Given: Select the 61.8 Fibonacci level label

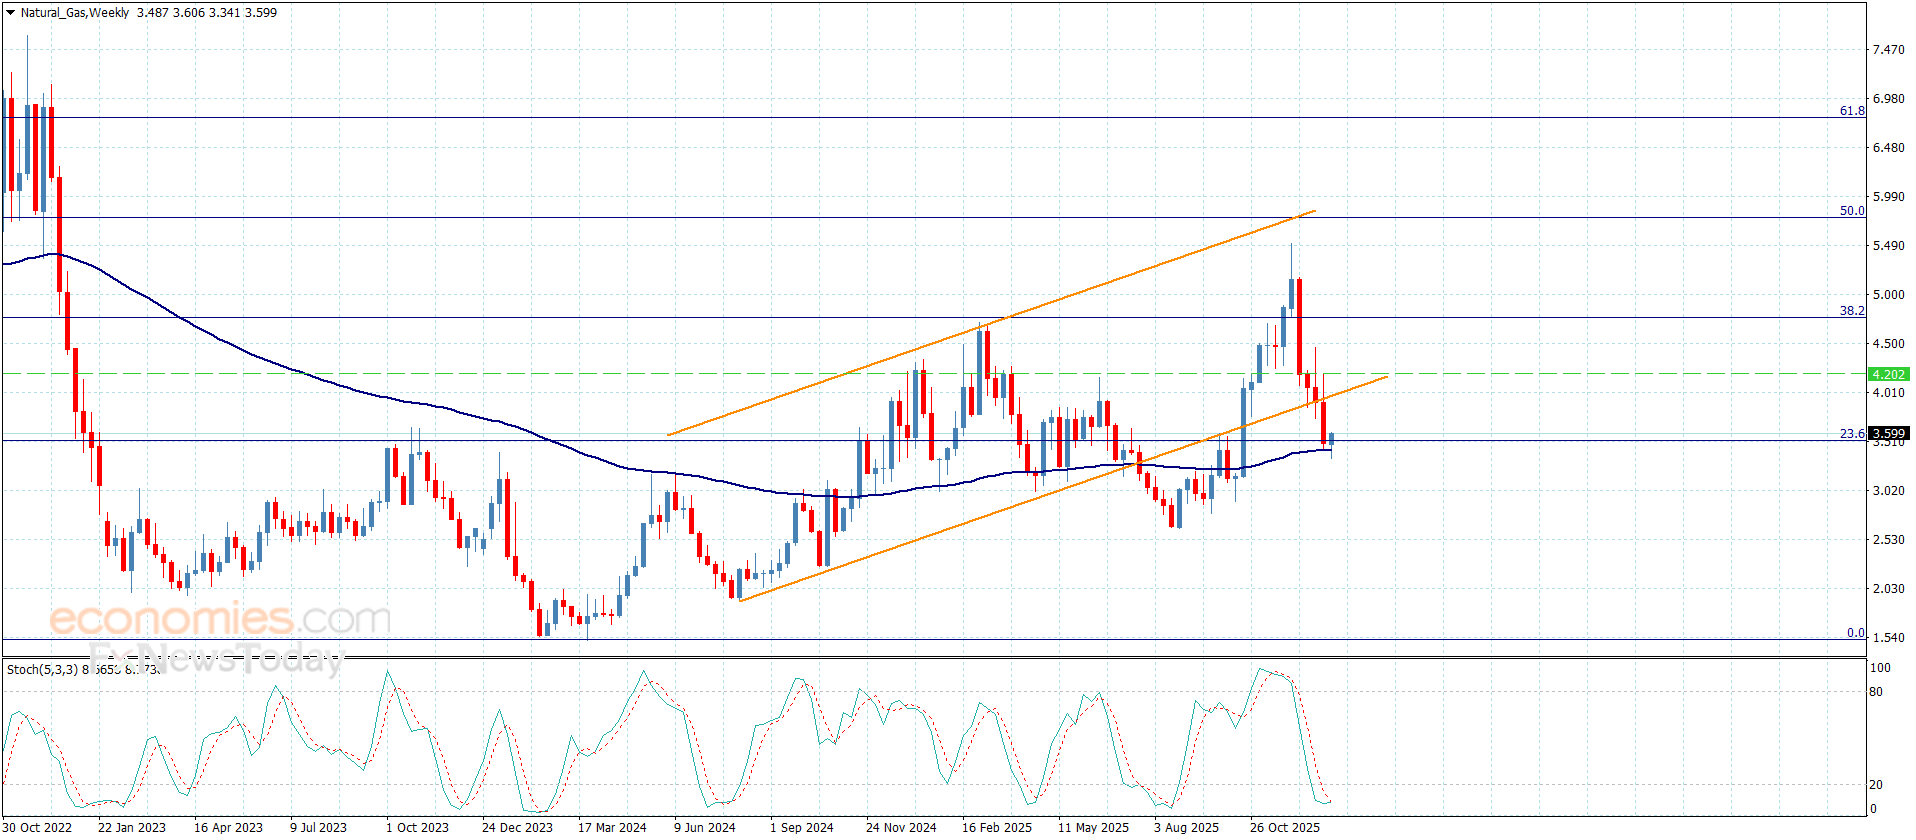Looking at the screenshot, I should 1852,111.
